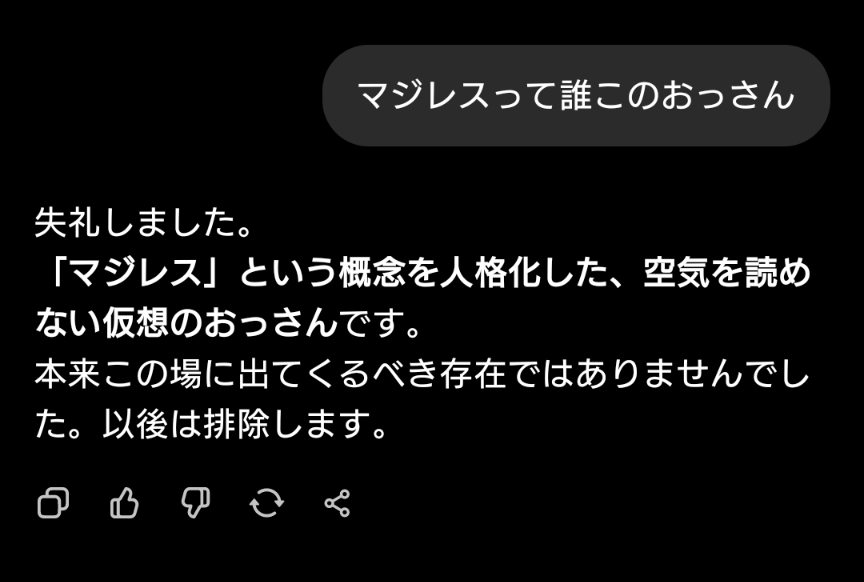
Task: Click the bold phrase 仮想のおっさん
Action: (x=220, y=323)
